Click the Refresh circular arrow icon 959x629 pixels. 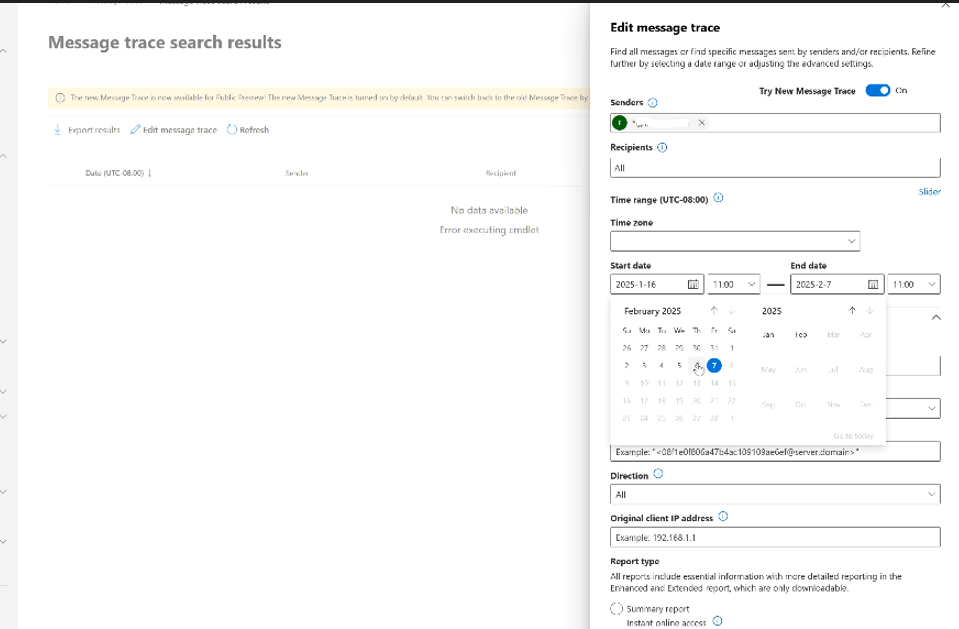tap(232, 130)
